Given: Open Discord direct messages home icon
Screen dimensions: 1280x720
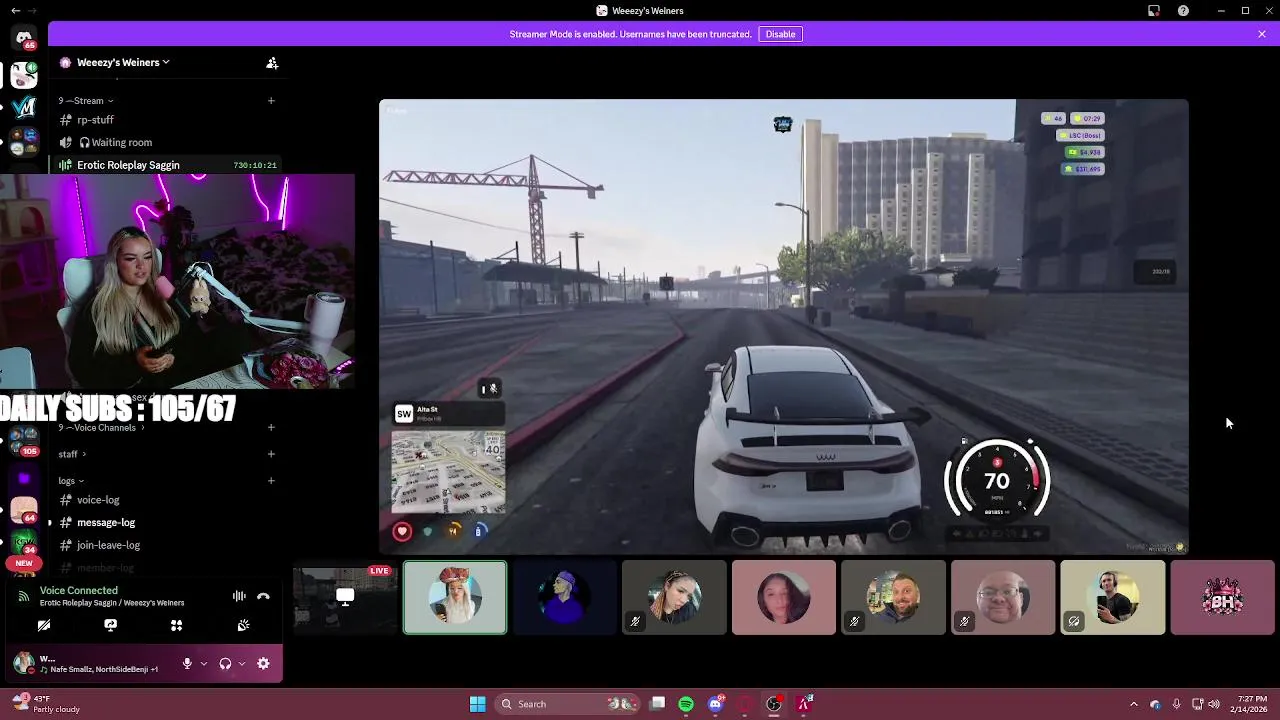Looking at the screenshot, I should [x=24, y=38].
